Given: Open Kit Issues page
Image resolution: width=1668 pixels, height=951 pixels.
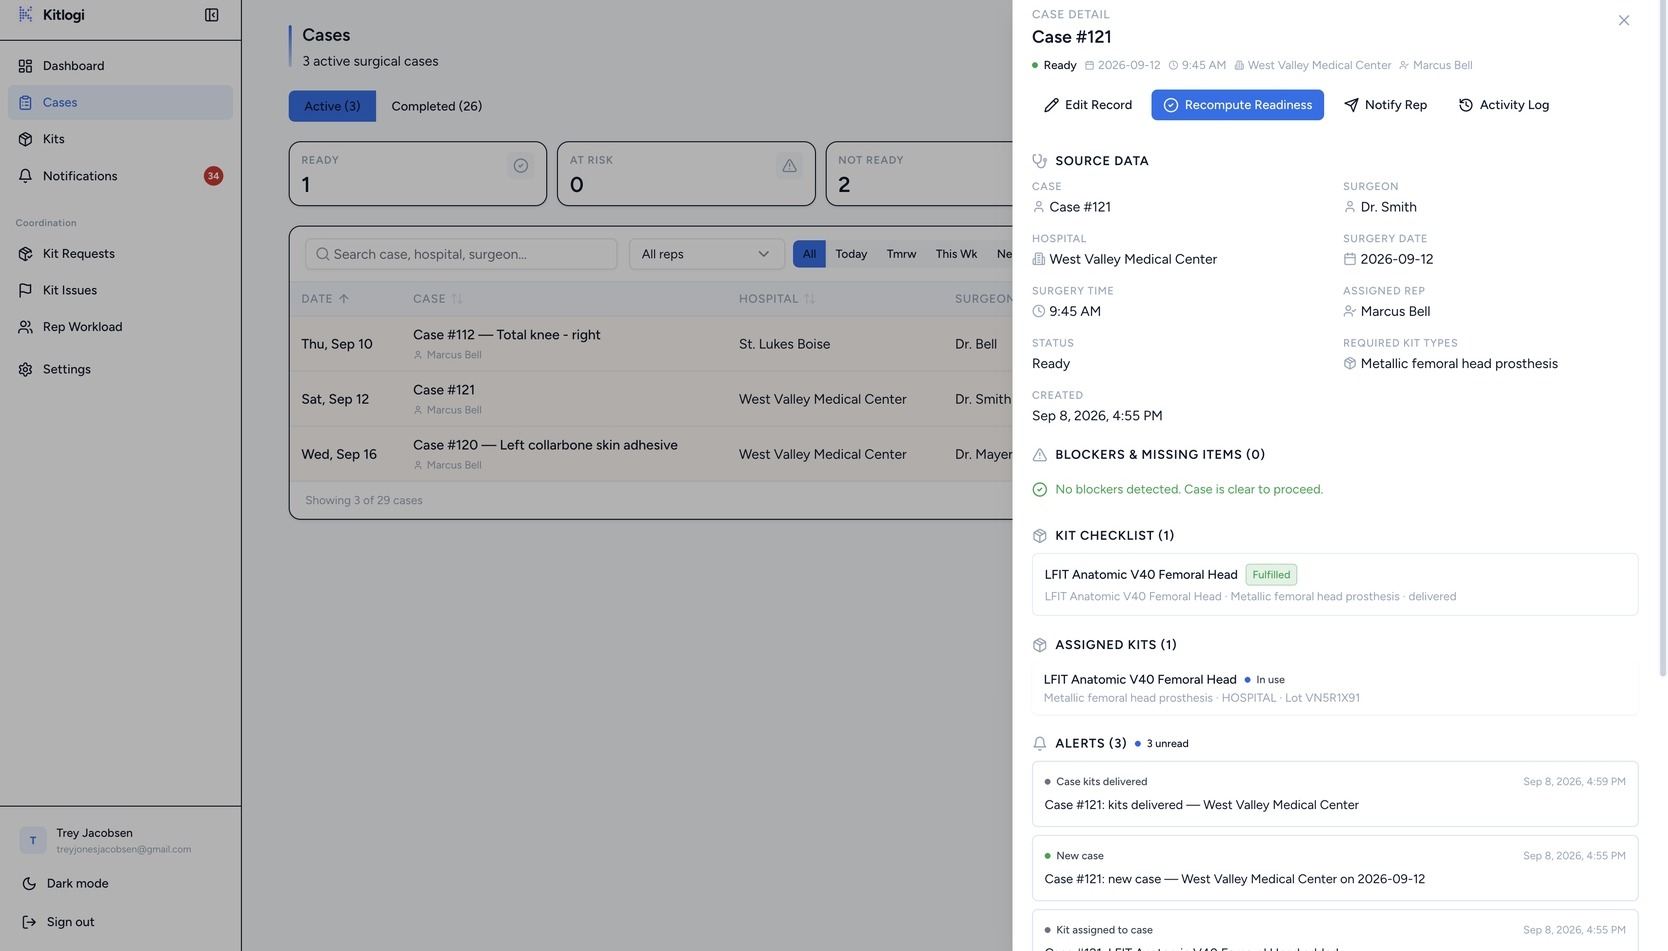Looking at the screenshot, I should [120, 290].
